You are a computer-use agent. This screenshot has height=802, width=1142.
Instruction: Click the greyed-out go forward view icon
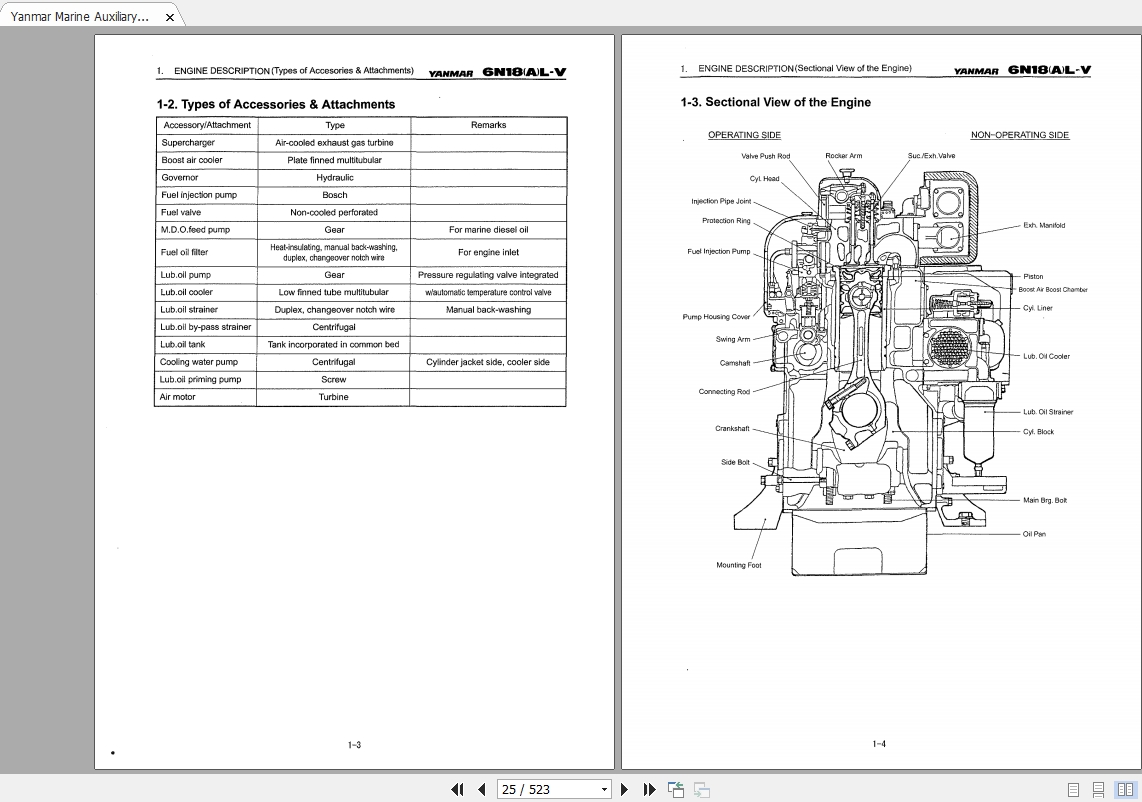coord(702,789)
